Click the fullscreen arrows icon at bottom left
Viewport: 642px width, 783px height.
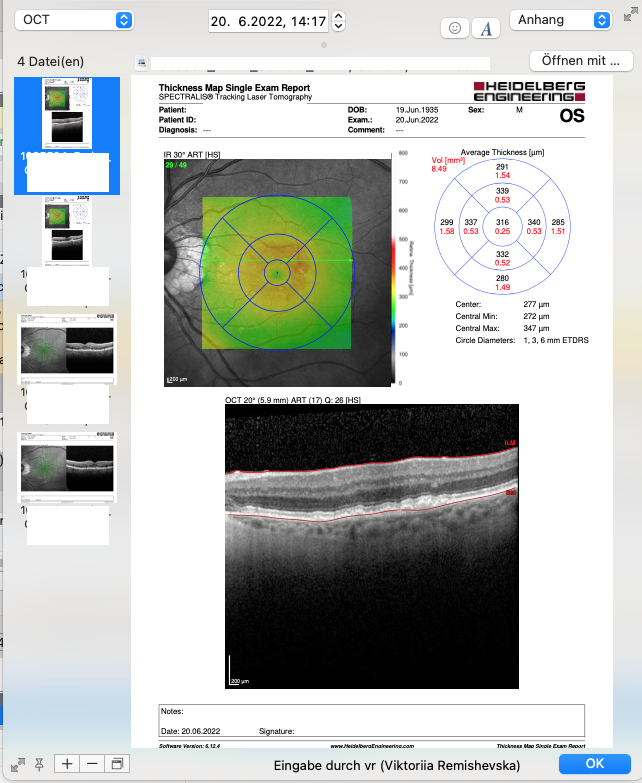pos(17,765)
